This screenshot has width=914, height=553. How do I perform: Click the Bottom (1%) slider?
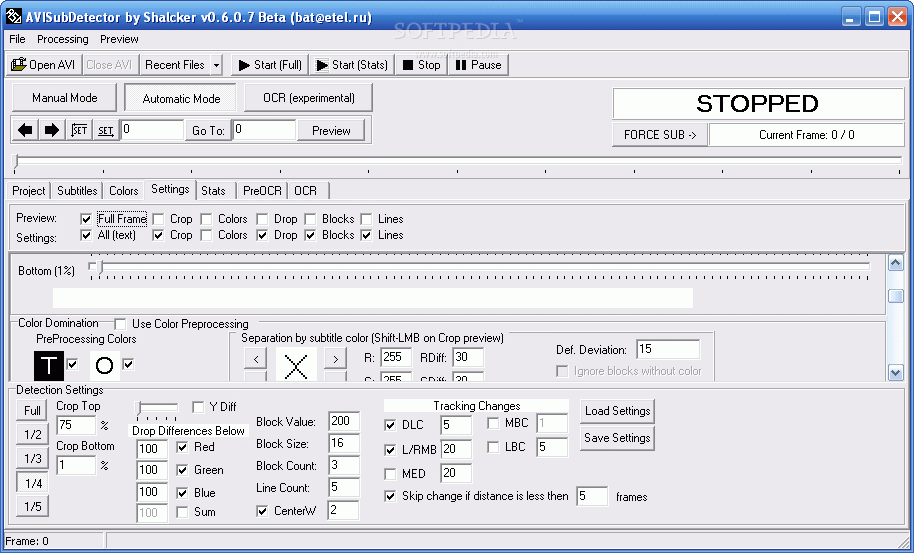coord(480,267)
